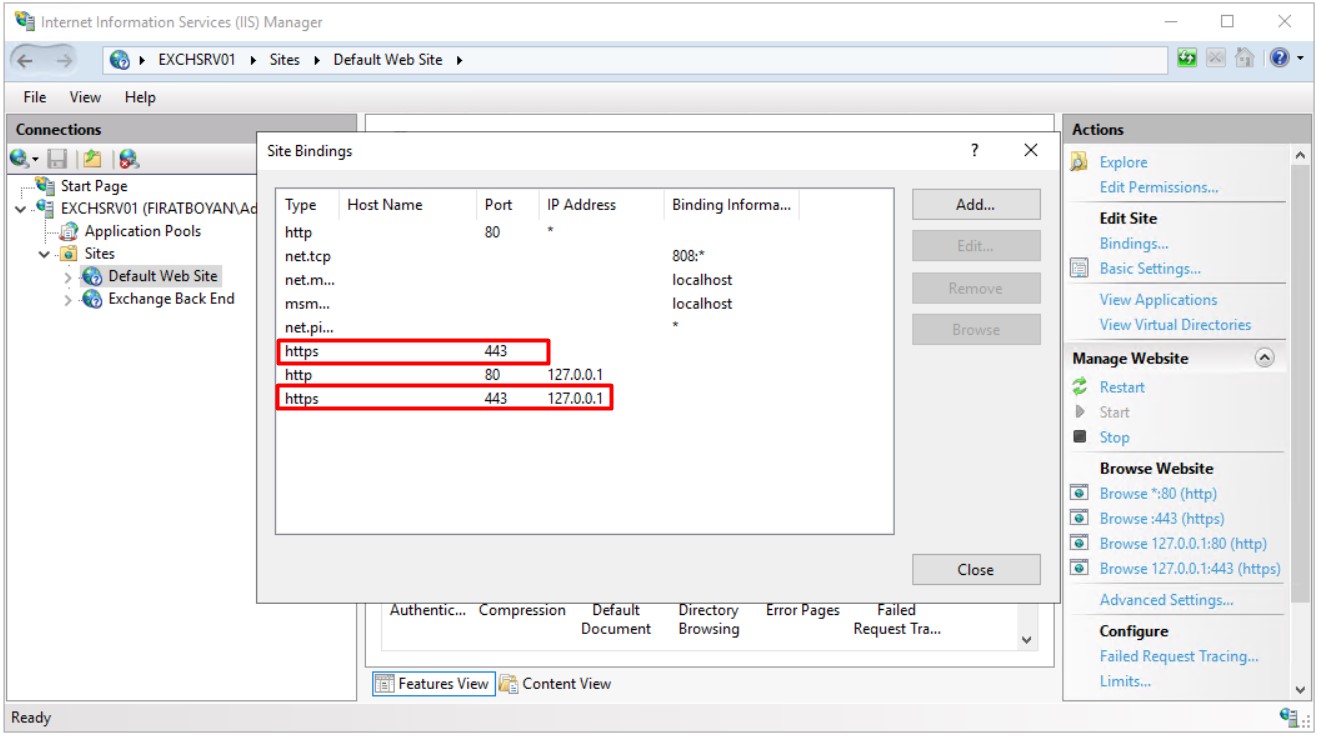Click the IP Address column header

pos(601,205)
